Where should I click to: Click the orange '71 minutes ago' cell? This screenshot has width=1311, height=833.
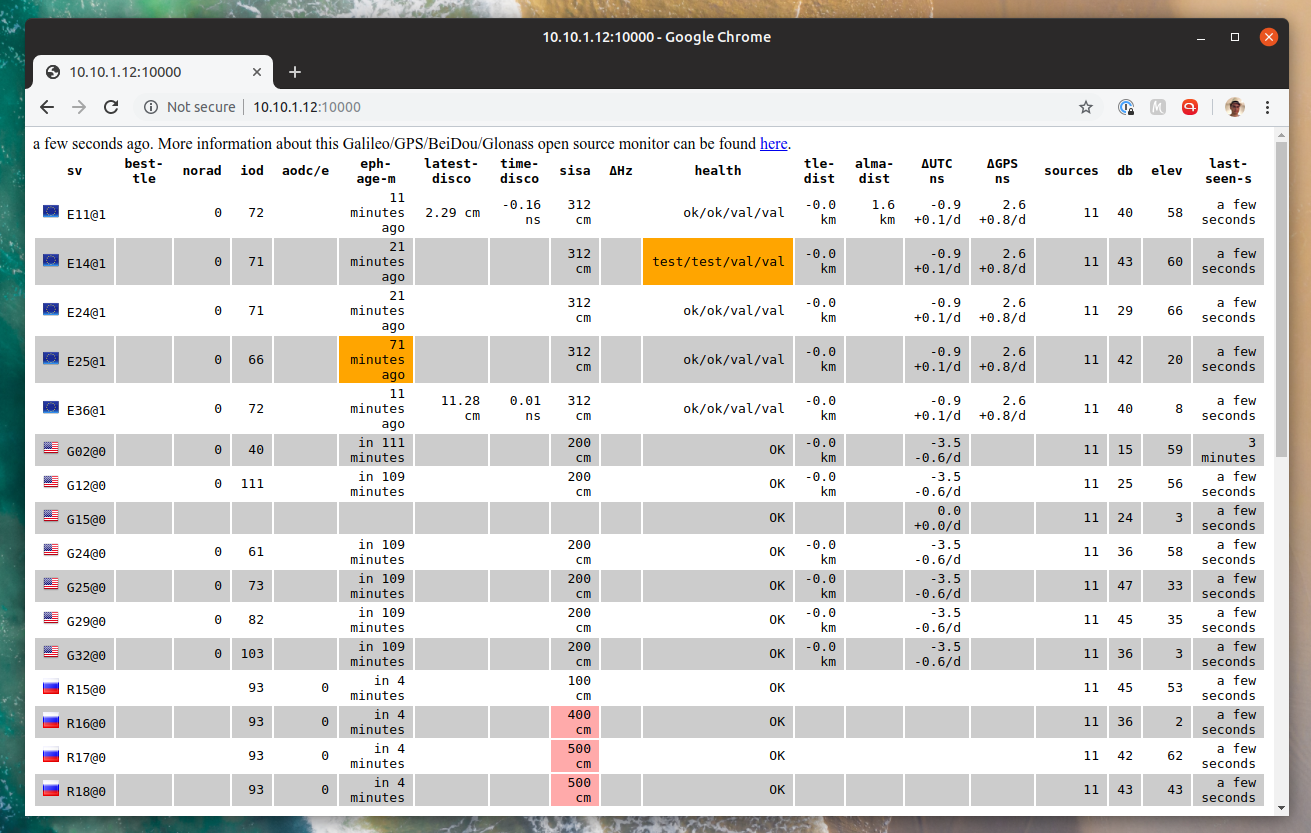tap(376, 359)
